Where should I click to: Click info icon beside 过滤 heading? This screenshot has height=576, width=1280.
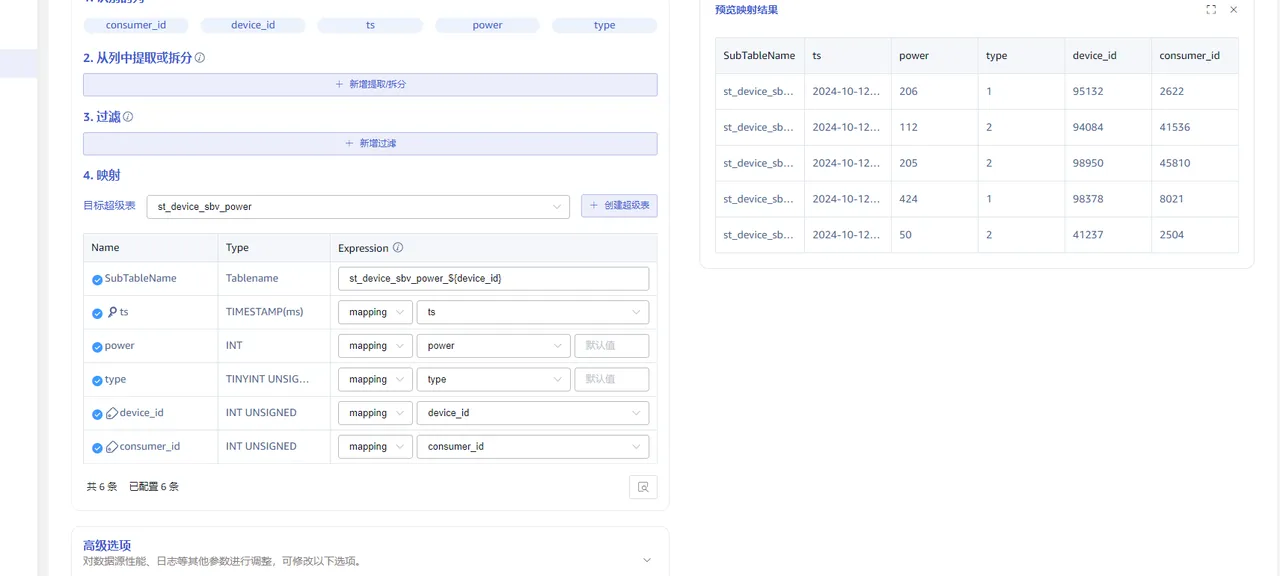click(128, 117)
